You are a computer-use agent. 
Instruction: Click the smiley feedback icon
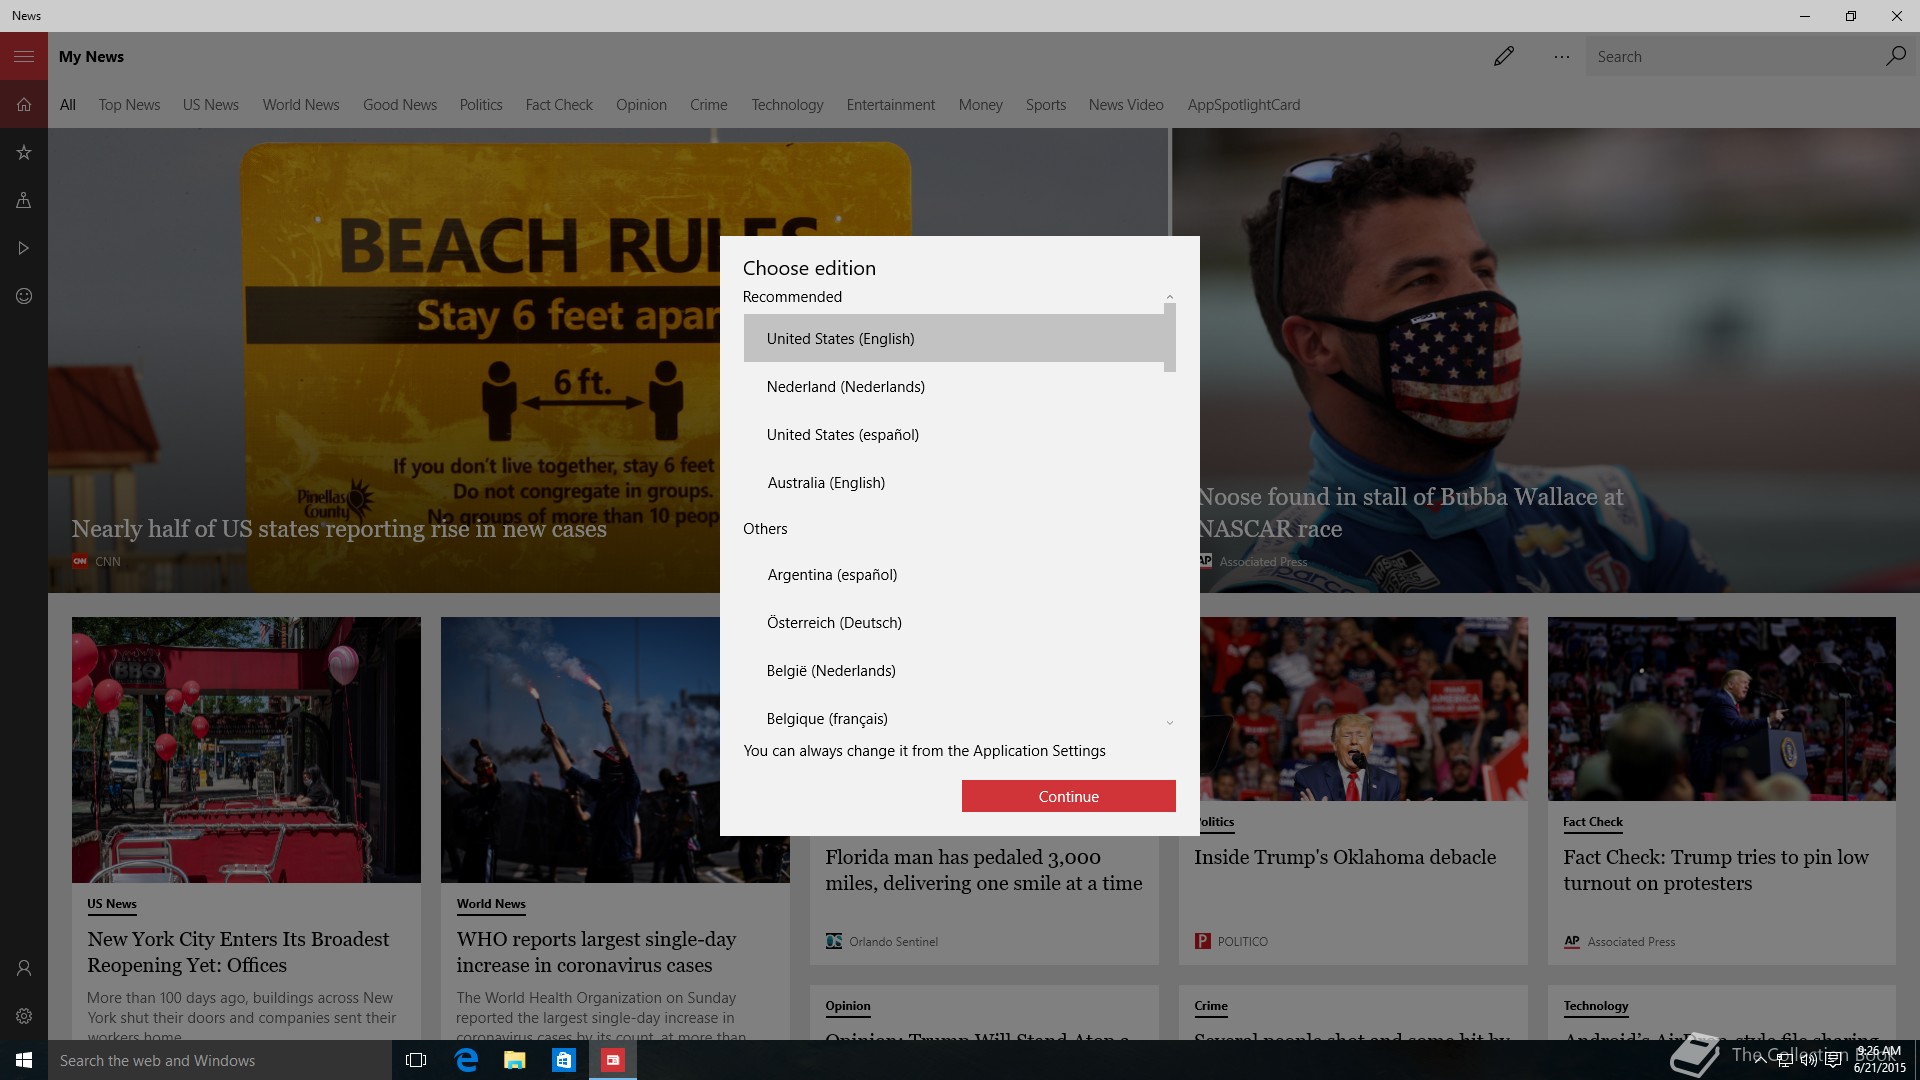click(x=24, y=296)
